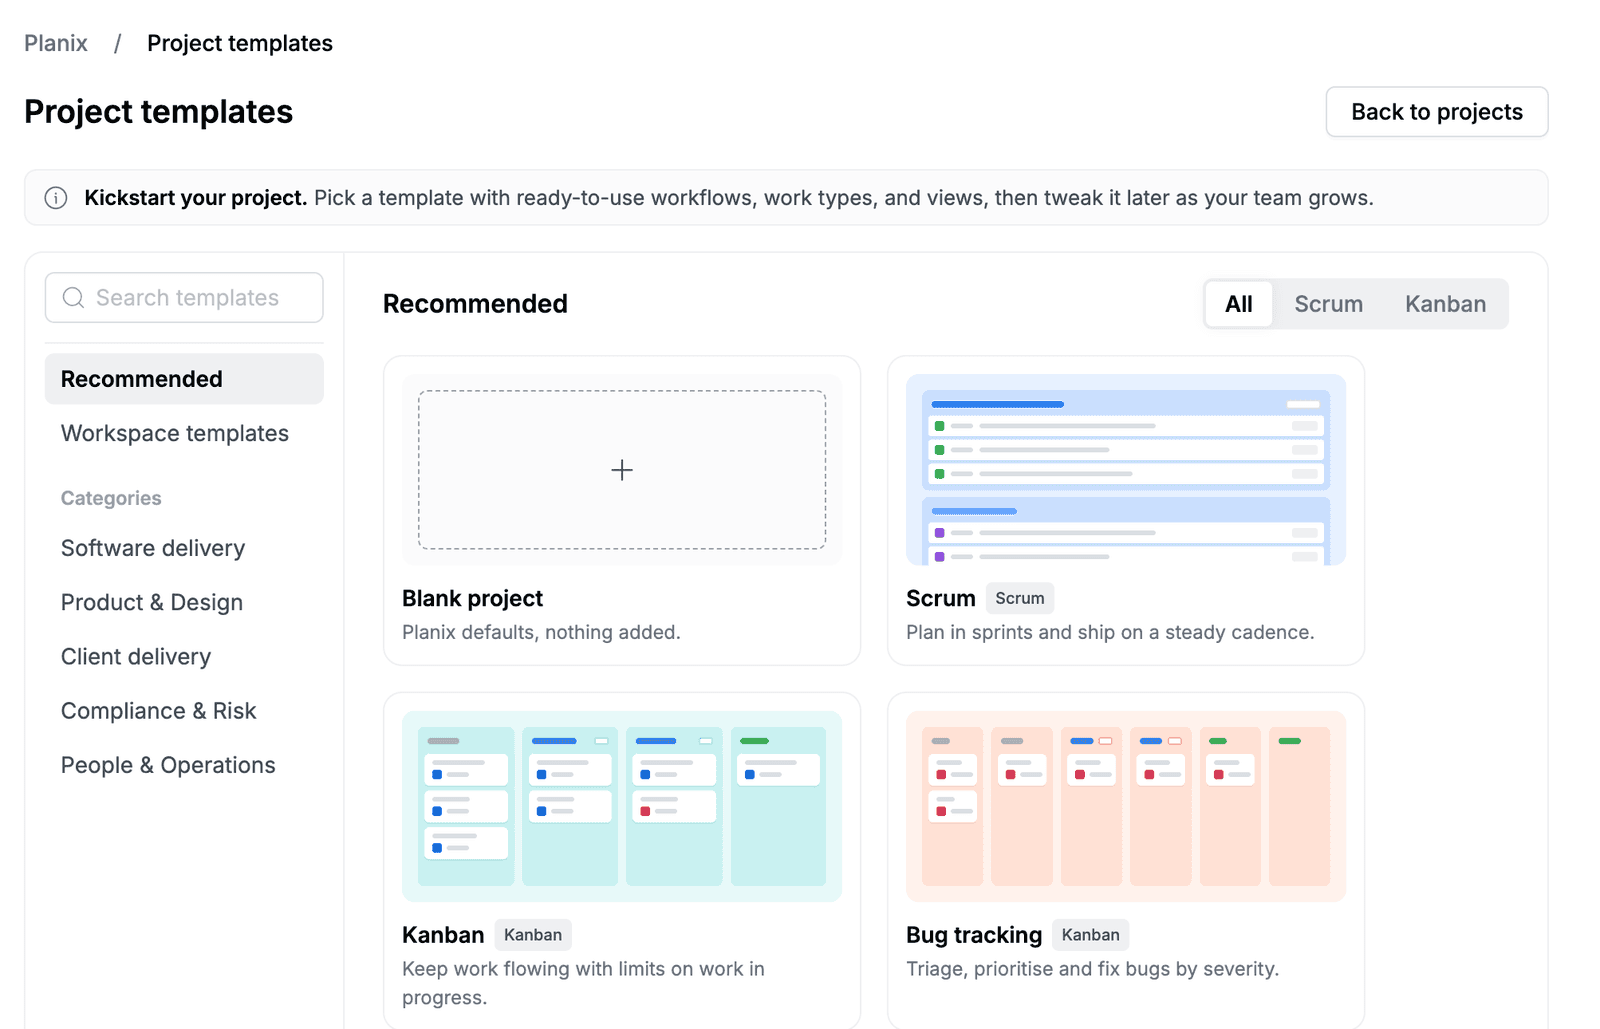Open the Scrum template preview thumbnail
Viewport: 1600px width, 1029px height.
tap(1126, 470)
